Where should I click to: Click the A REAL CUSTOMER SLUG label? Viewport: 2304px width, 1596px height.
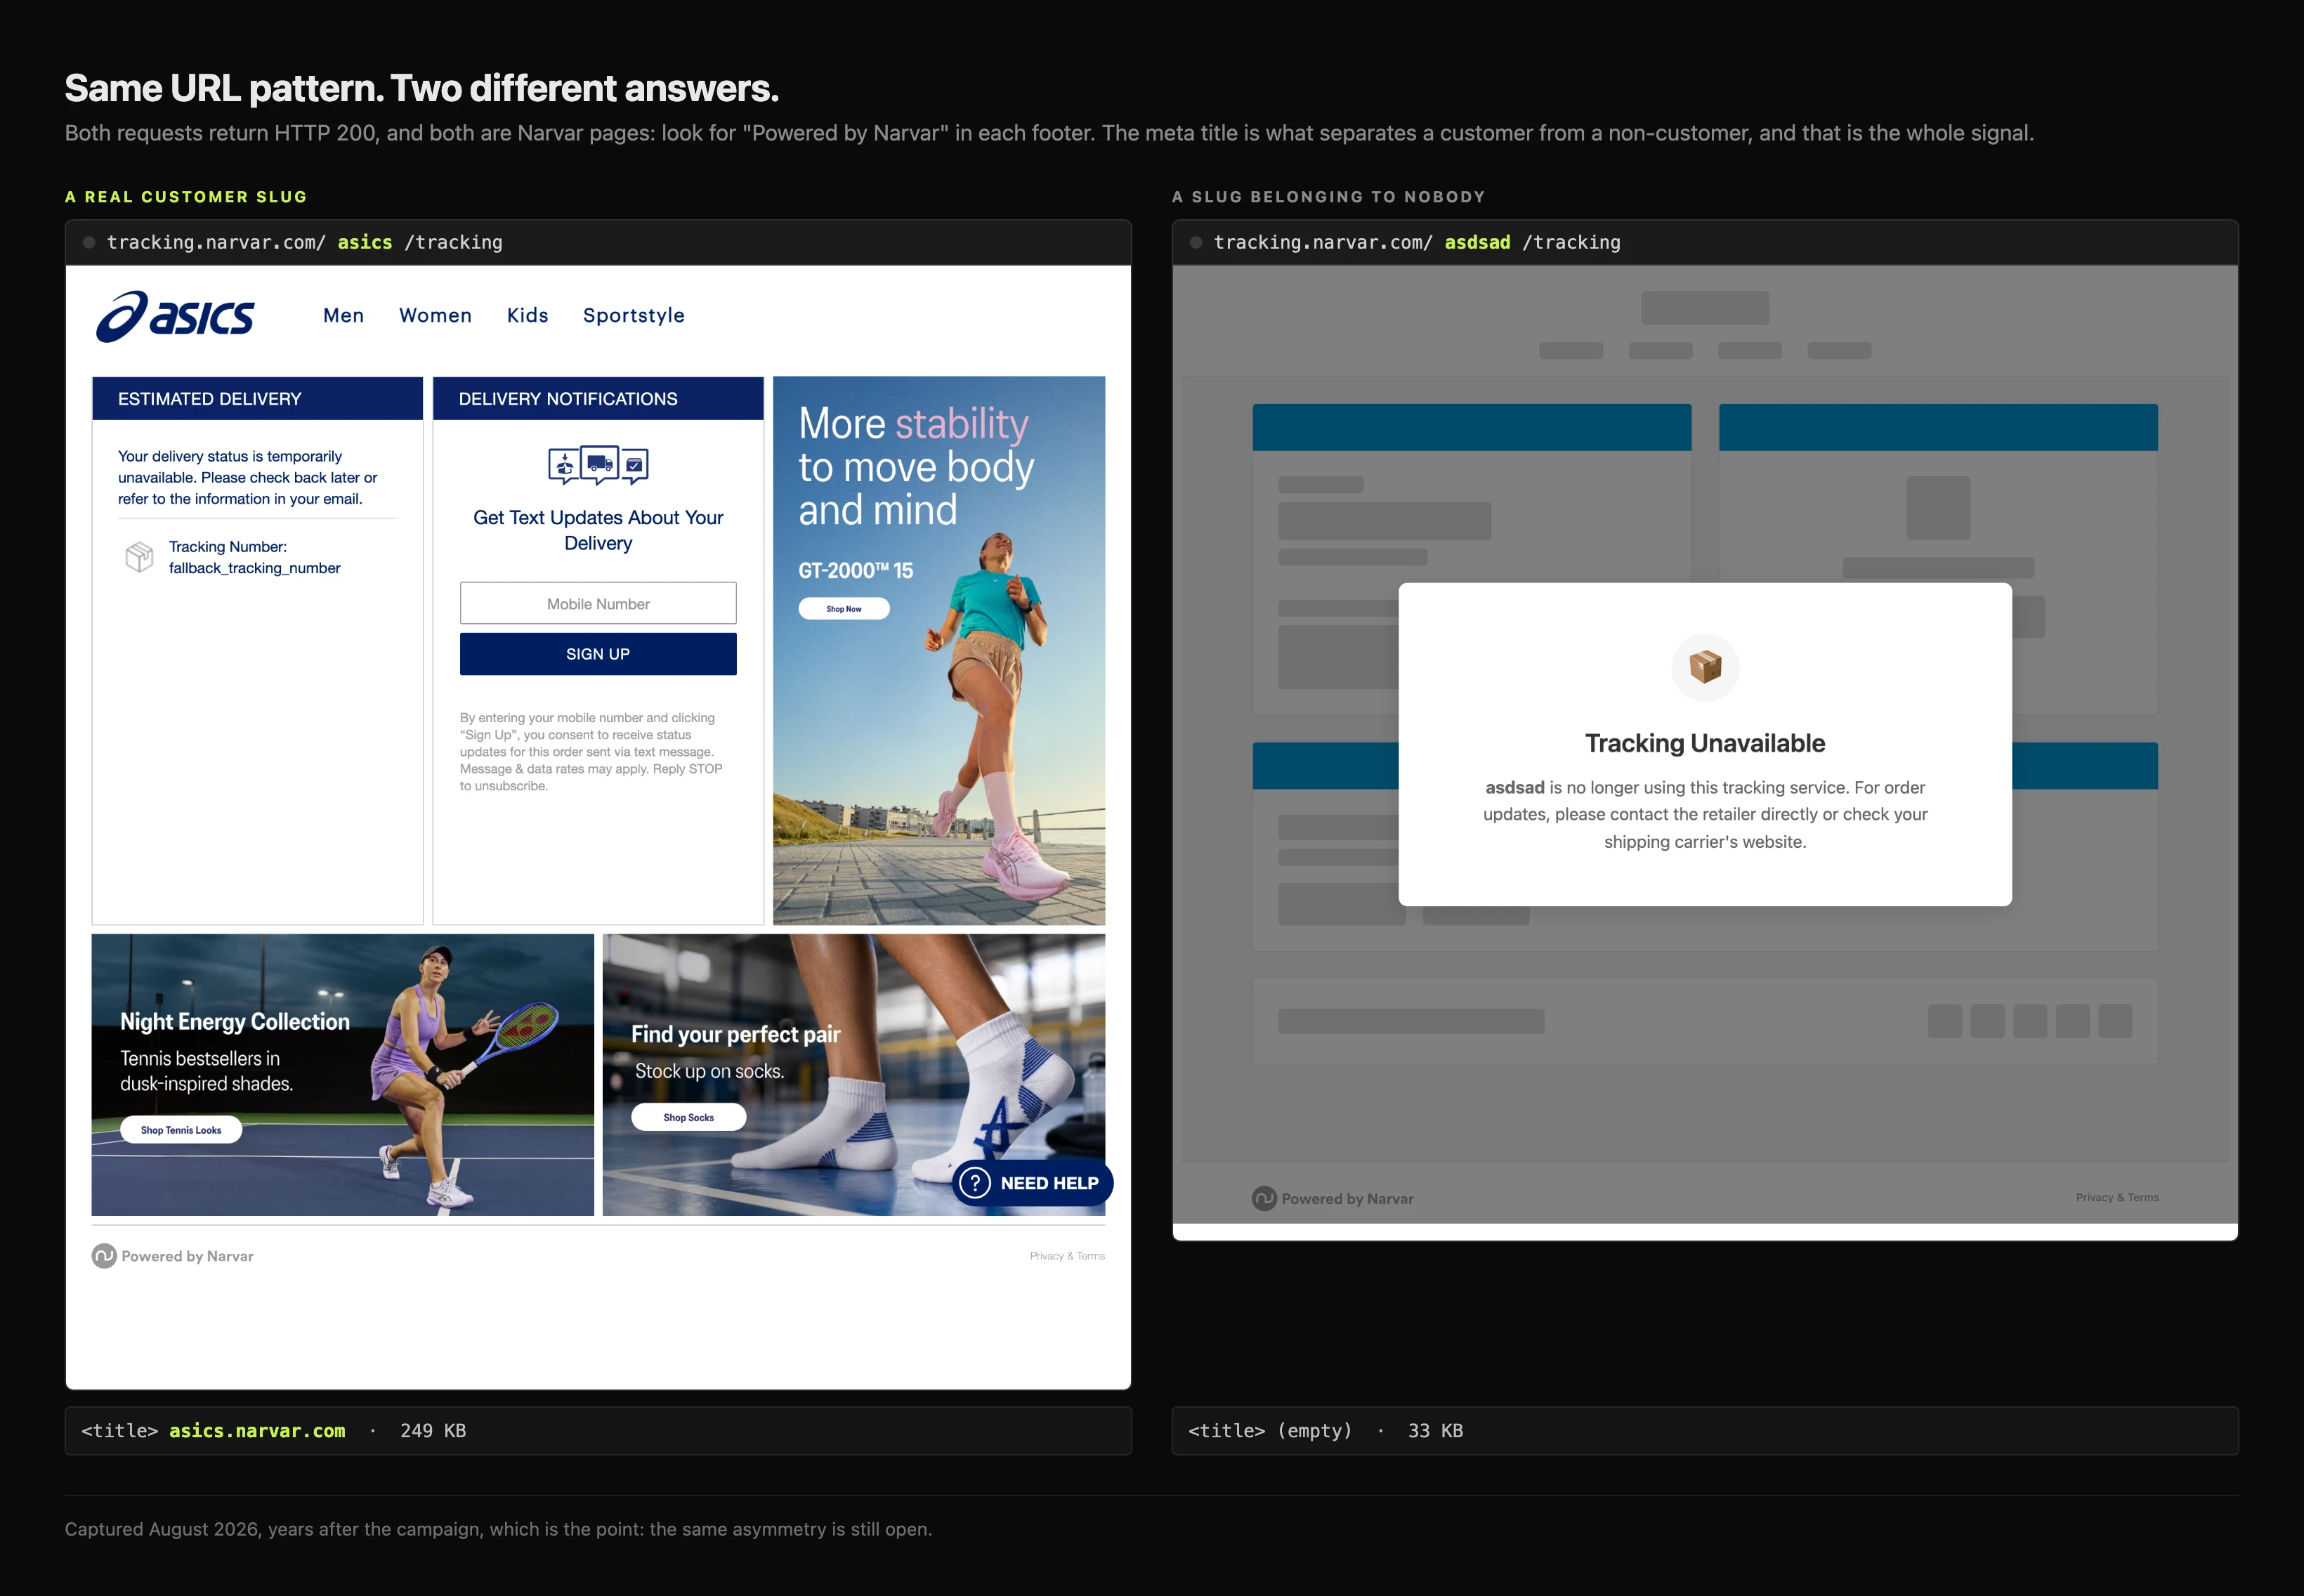[x=186, y=197]
